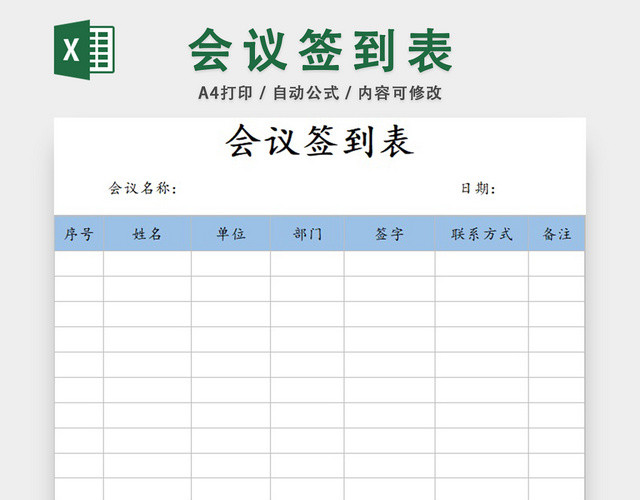
Task: Select the 姓名 column header
Action: click(147, 234)
